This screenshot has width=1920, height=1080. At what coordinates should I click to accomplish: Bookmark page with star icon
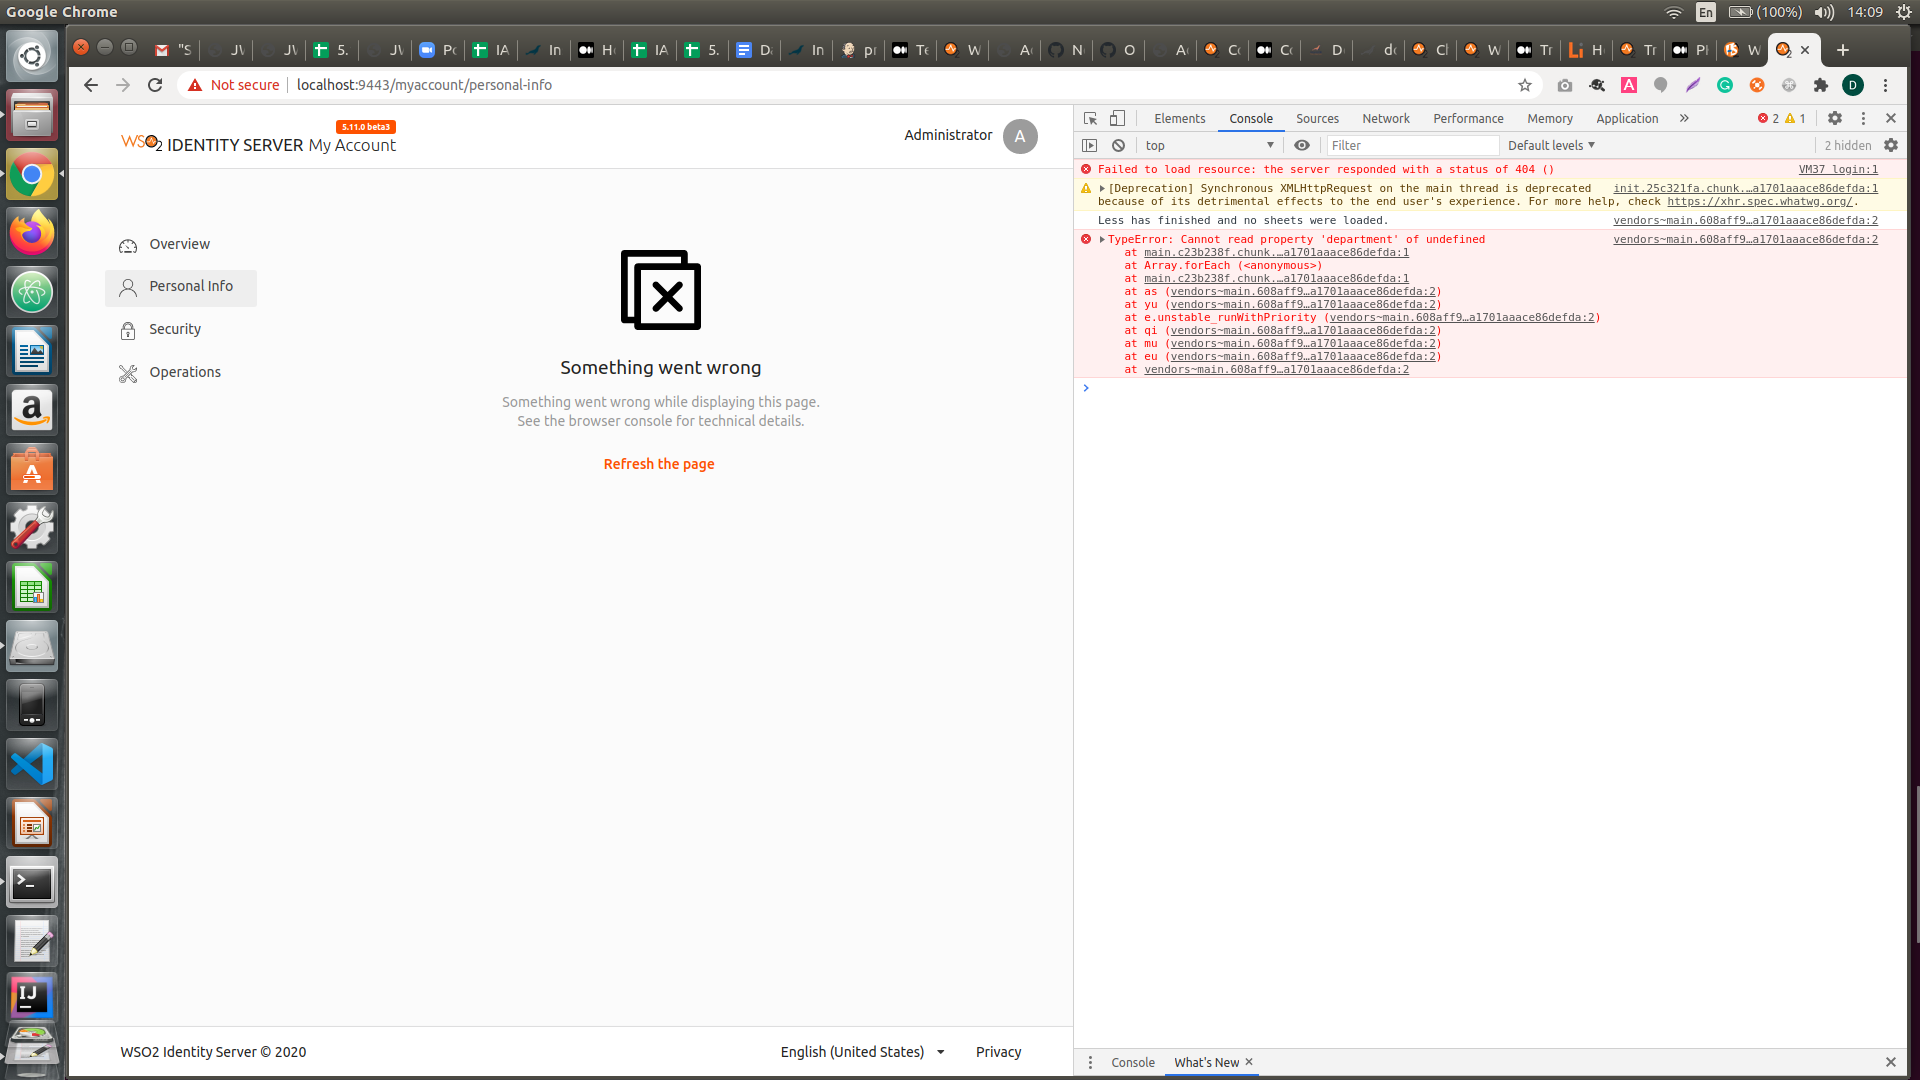pyautogui.click(x=1524, y=85)
